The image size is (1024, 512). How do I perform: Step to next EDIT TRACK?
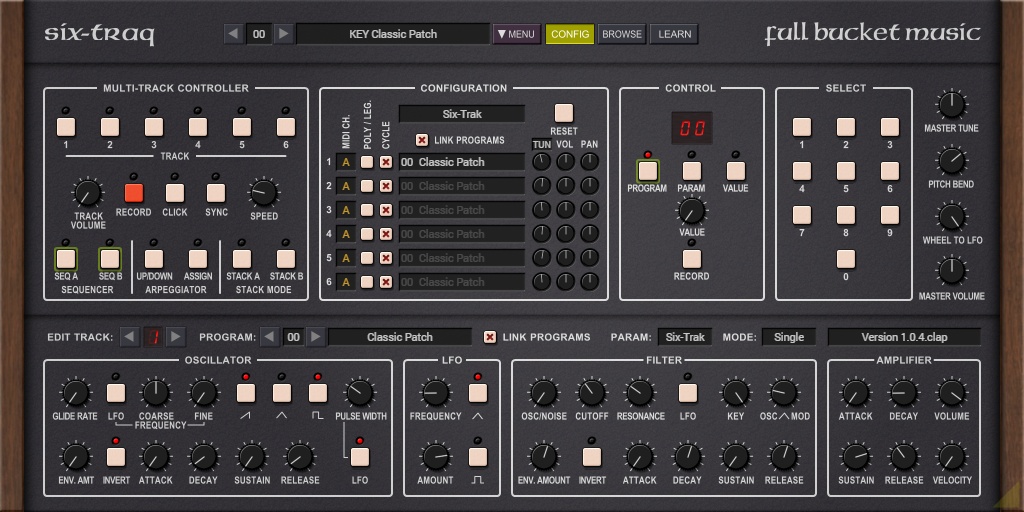pyautogui.click(x=175, y=337)
